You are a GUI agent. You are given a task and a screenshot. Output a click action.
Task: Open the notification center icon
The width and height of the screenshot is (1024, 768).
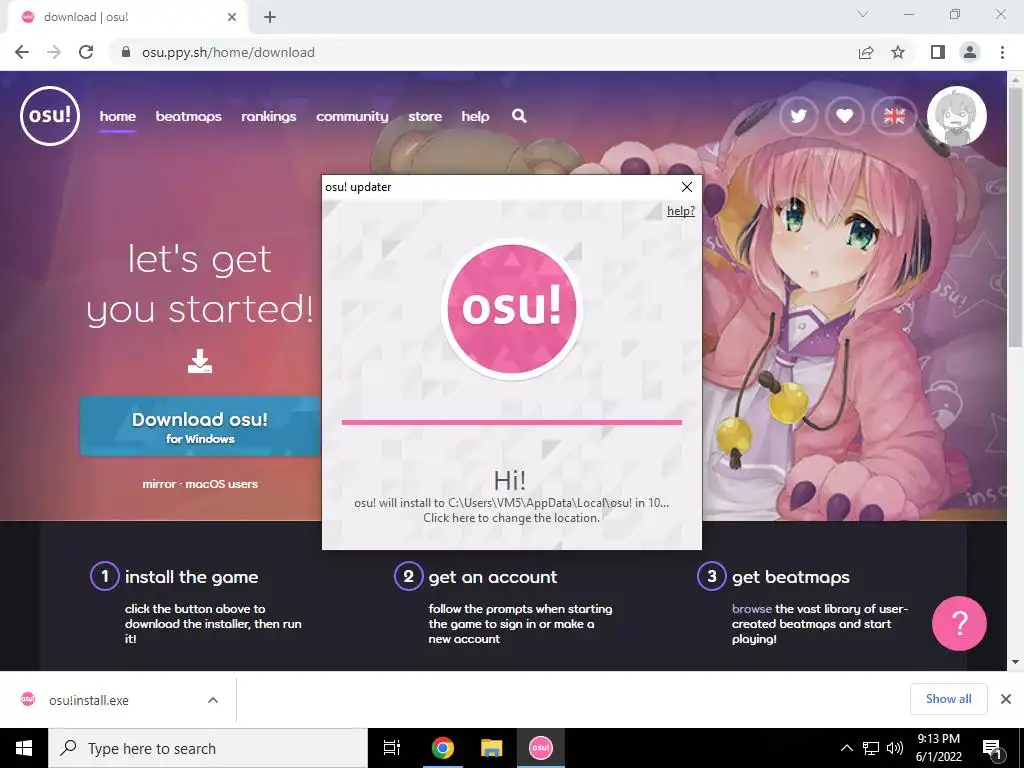[x=993, y=748]
